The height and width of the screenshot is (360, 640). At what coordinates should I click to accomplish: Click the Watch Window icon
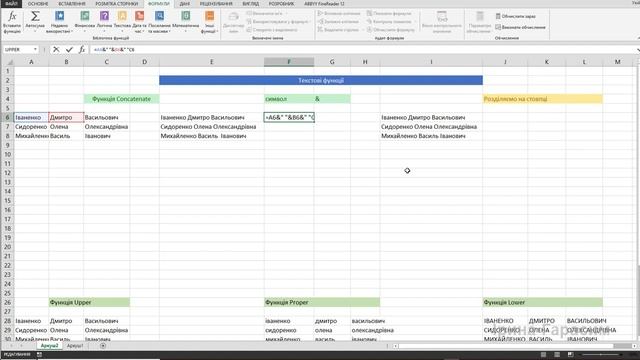[x=442, y=17]
